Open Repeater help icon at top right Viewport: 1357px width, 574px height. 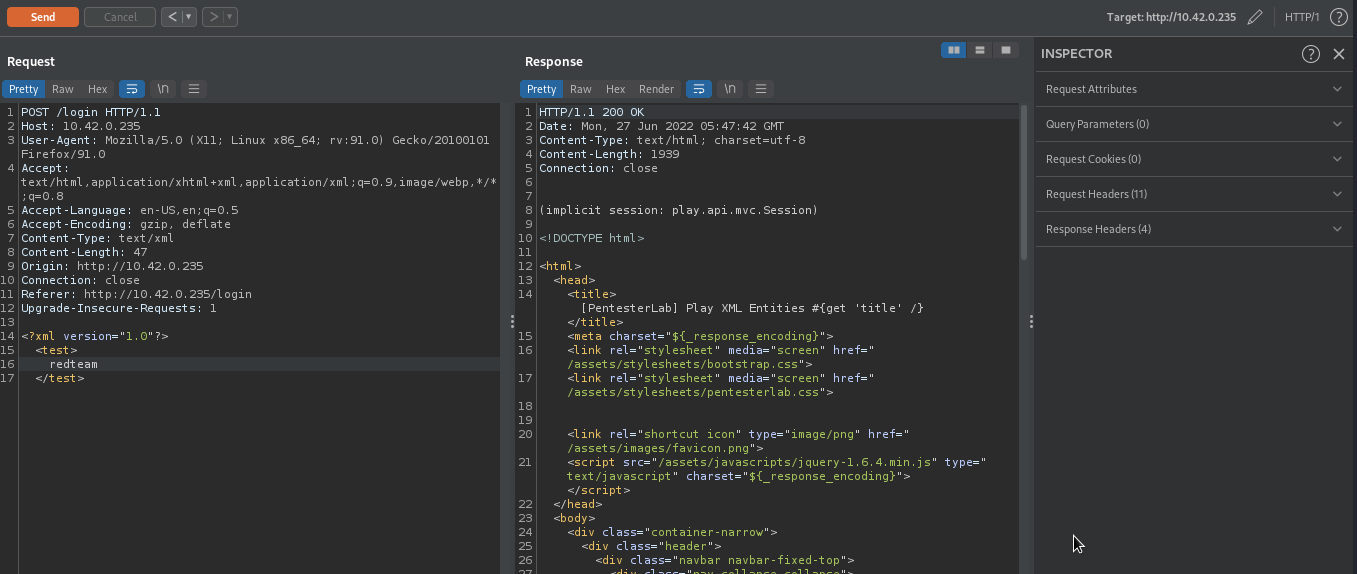click(x=1339, y=17)
